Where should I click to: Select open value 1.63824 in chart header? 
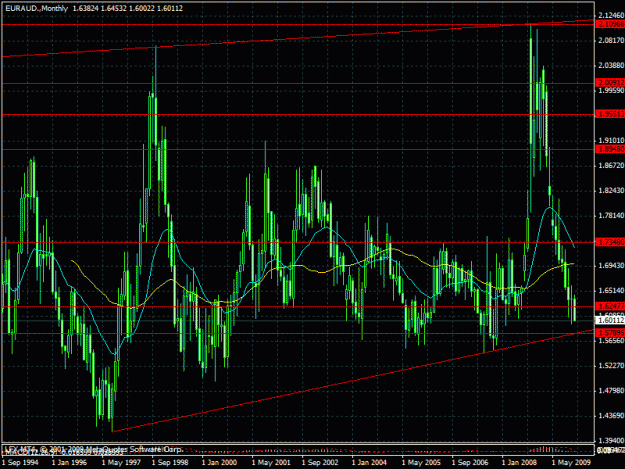click(85, 8)
